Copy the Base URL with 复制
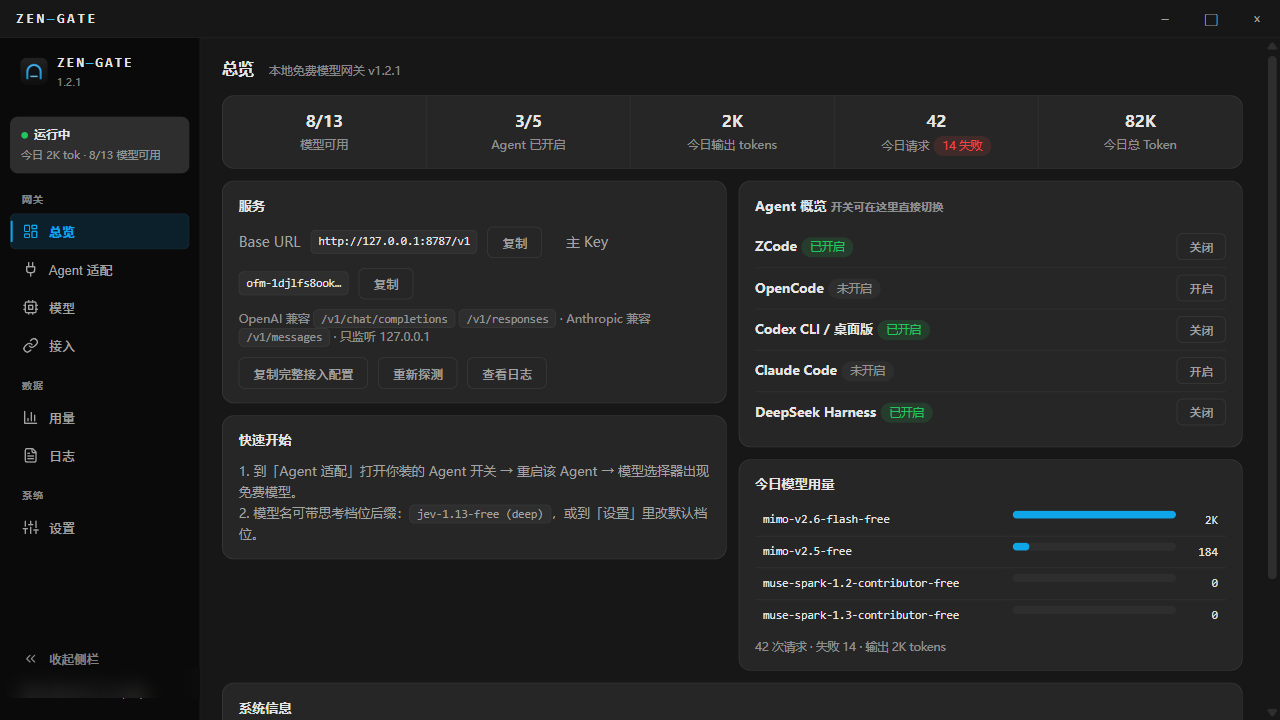The height and width of the screenshot is (720, 1280). tap(514, 242)
